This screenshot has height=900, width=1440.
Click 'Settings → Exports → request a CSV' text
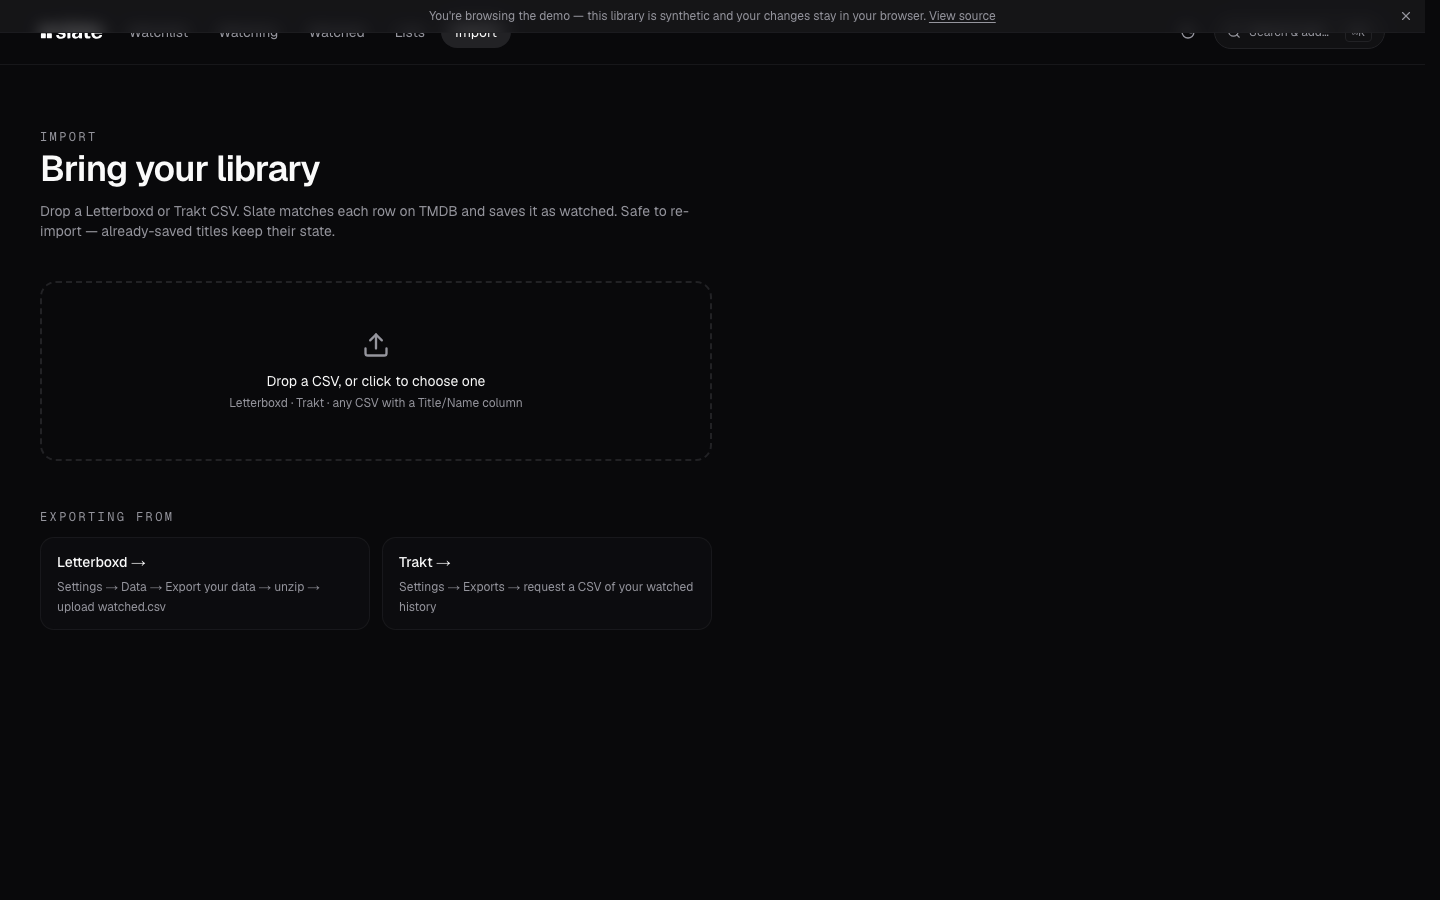point(546,596)
